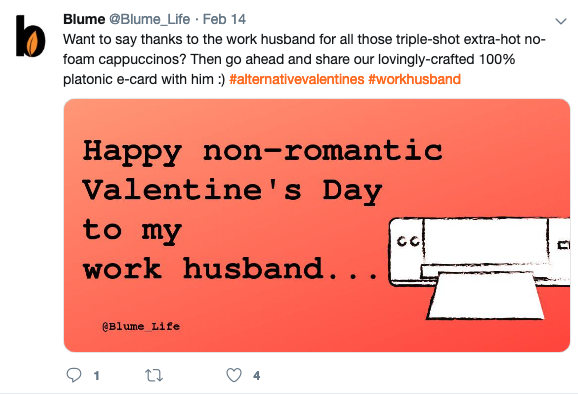Visit the @Blume_Life handle in the header
The image size is (578, 395).
click(x=150, y=19)
